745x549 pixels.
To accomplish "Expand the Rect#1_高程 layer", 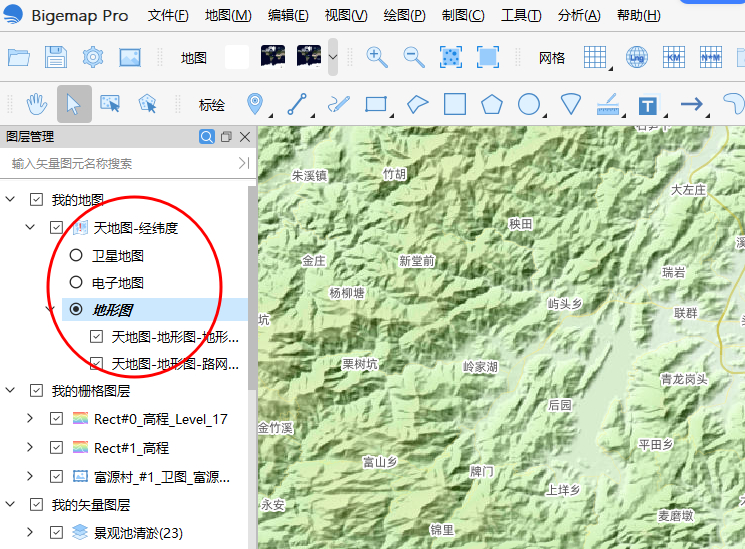I will [x=30, y=447].
